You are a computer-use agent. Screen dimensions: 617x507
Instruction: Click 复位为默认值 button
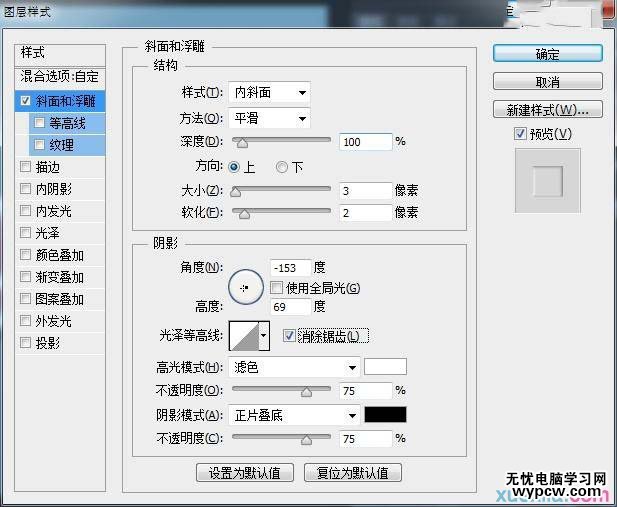(353, 473)
